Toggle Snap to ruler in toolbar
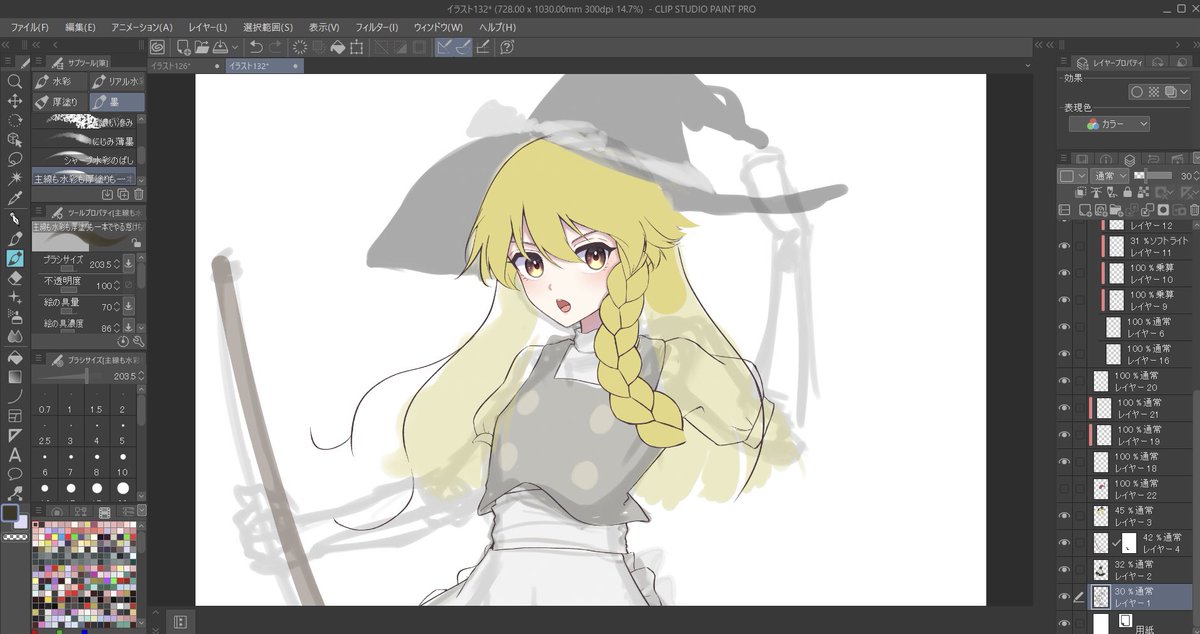The height and width of the screenshot is (634, 1200). [x=444, y=47]
